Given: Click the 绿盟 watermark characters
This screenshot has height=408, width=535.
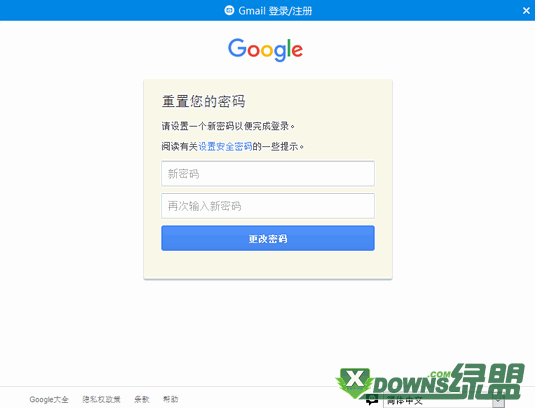Looking at the screenshot, I should (488, 381).
